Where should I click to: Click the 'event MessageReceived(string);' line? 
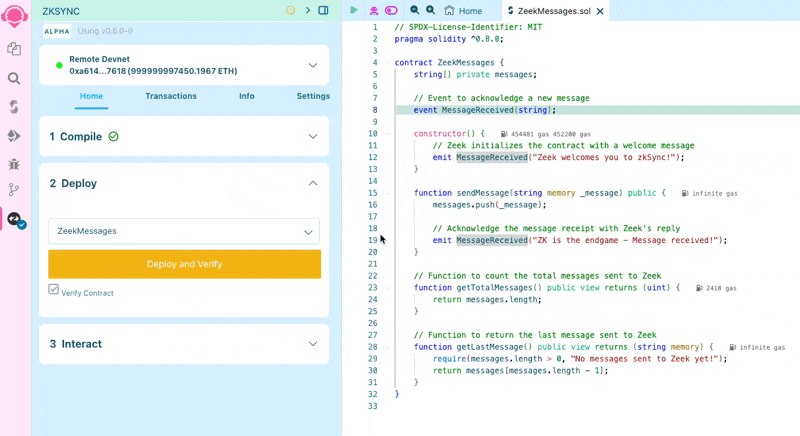(x=485, y=110)
